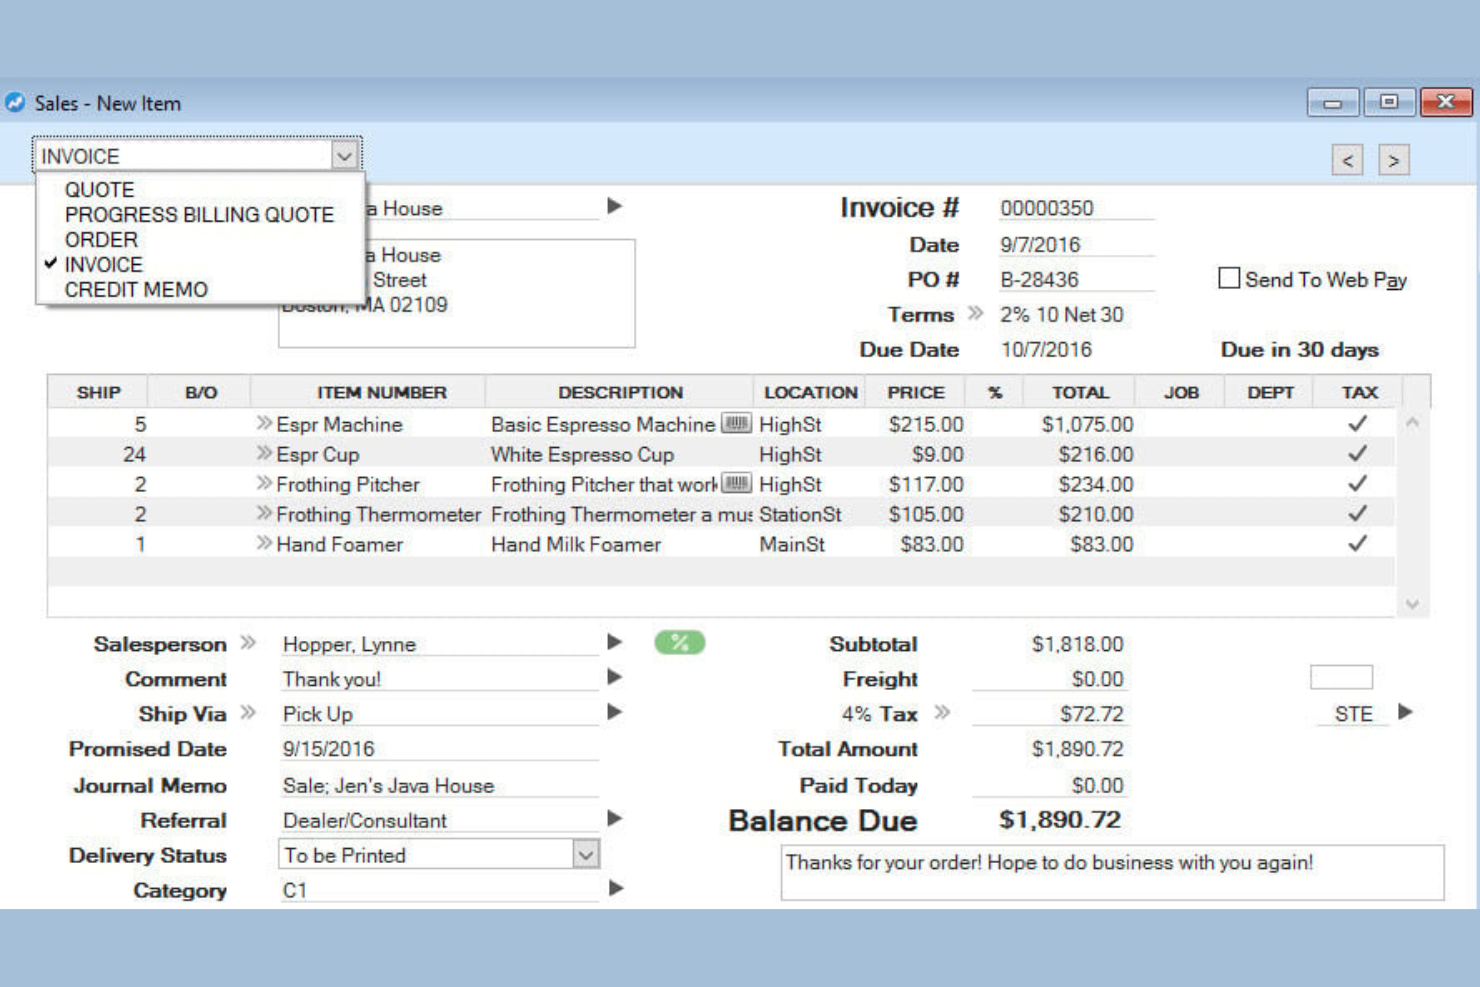This screenshot has height=987, width=1480.
Task: Go to next record with > button
Action: (x=1393, y=160)
